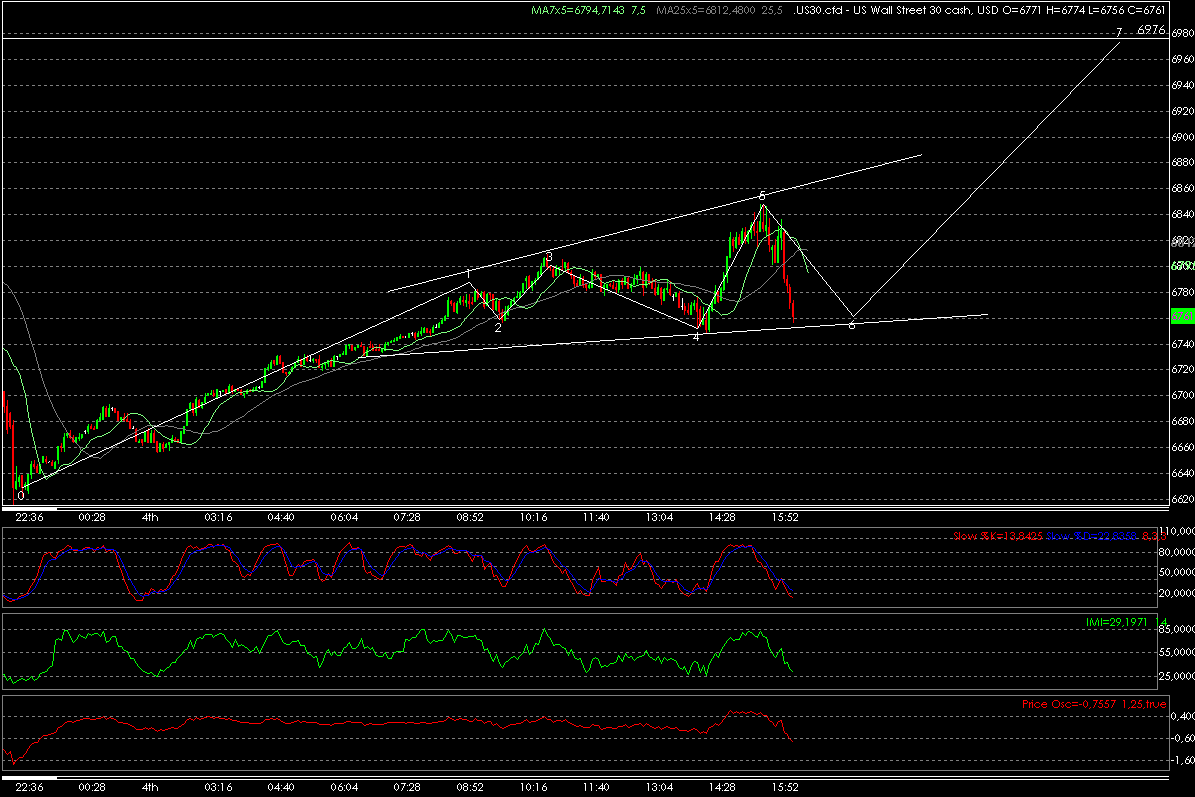The height and width of the screenshot is (797, 1195).
Task: Click the 6860 price axis value
Action: [1183, 188]
